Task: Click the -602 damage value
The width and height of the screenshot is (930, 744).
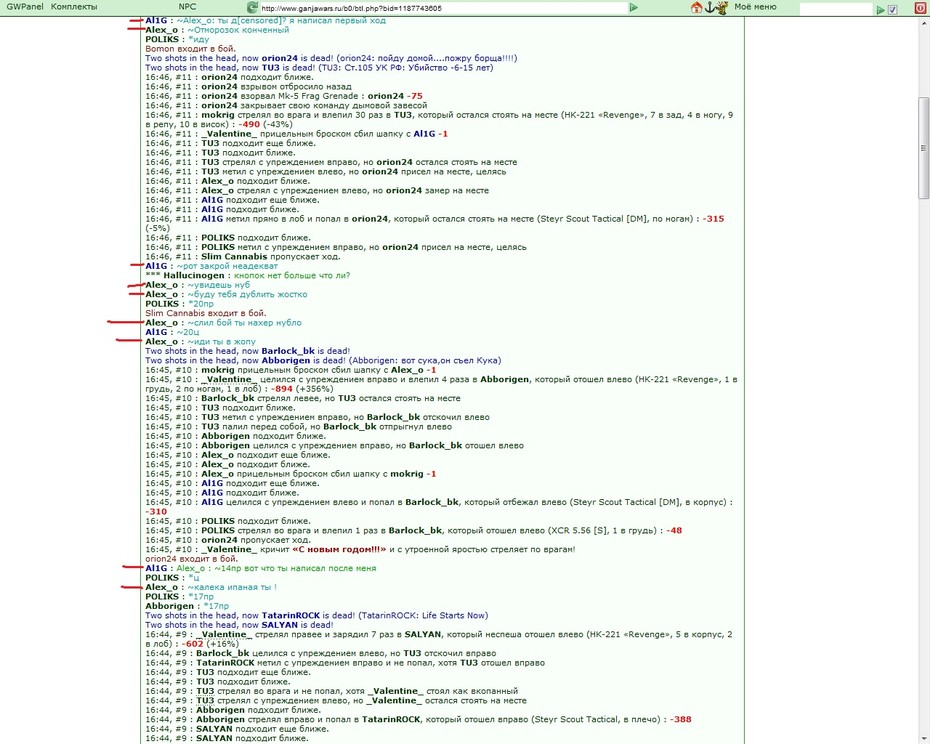Action: (x=192, y=644)
